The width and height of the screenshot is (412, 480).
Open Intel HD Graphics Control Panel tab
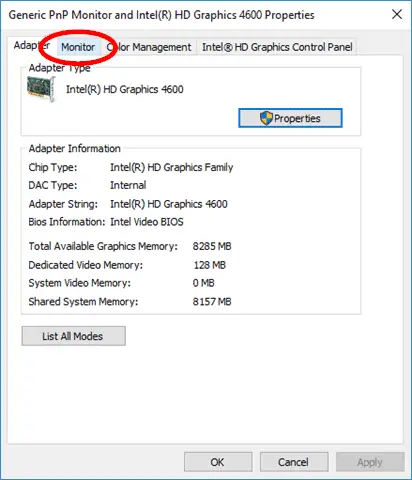coord(277,47)
